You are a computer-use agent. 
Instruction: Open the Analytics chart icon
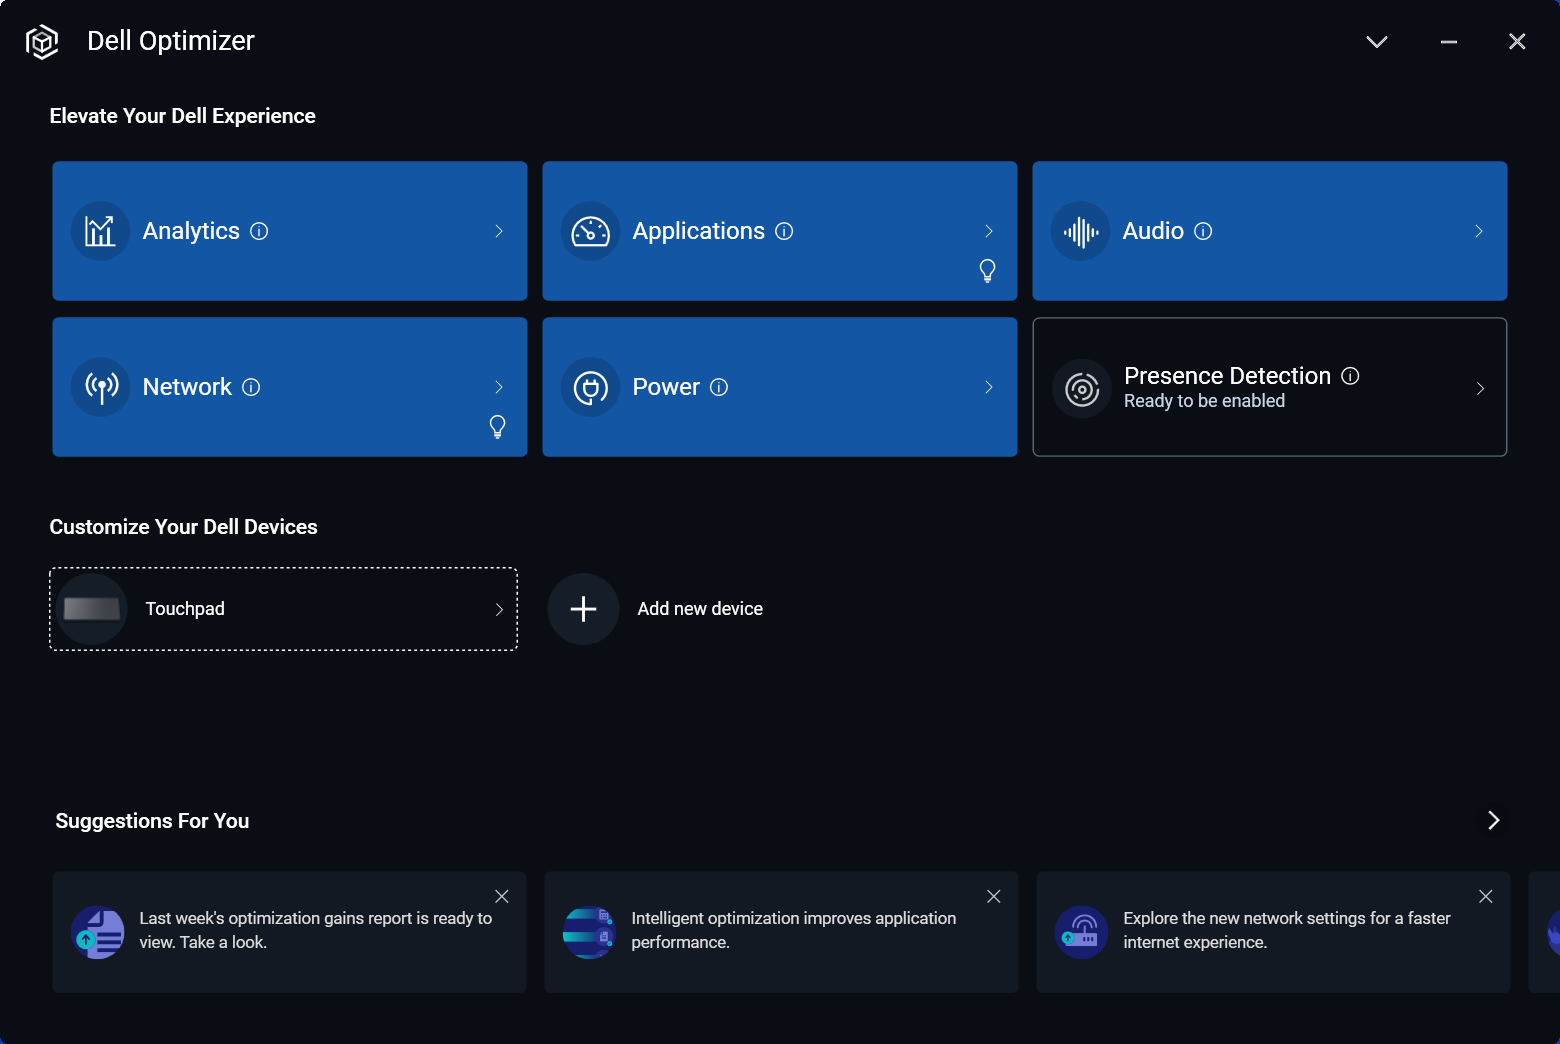(101, 231)
